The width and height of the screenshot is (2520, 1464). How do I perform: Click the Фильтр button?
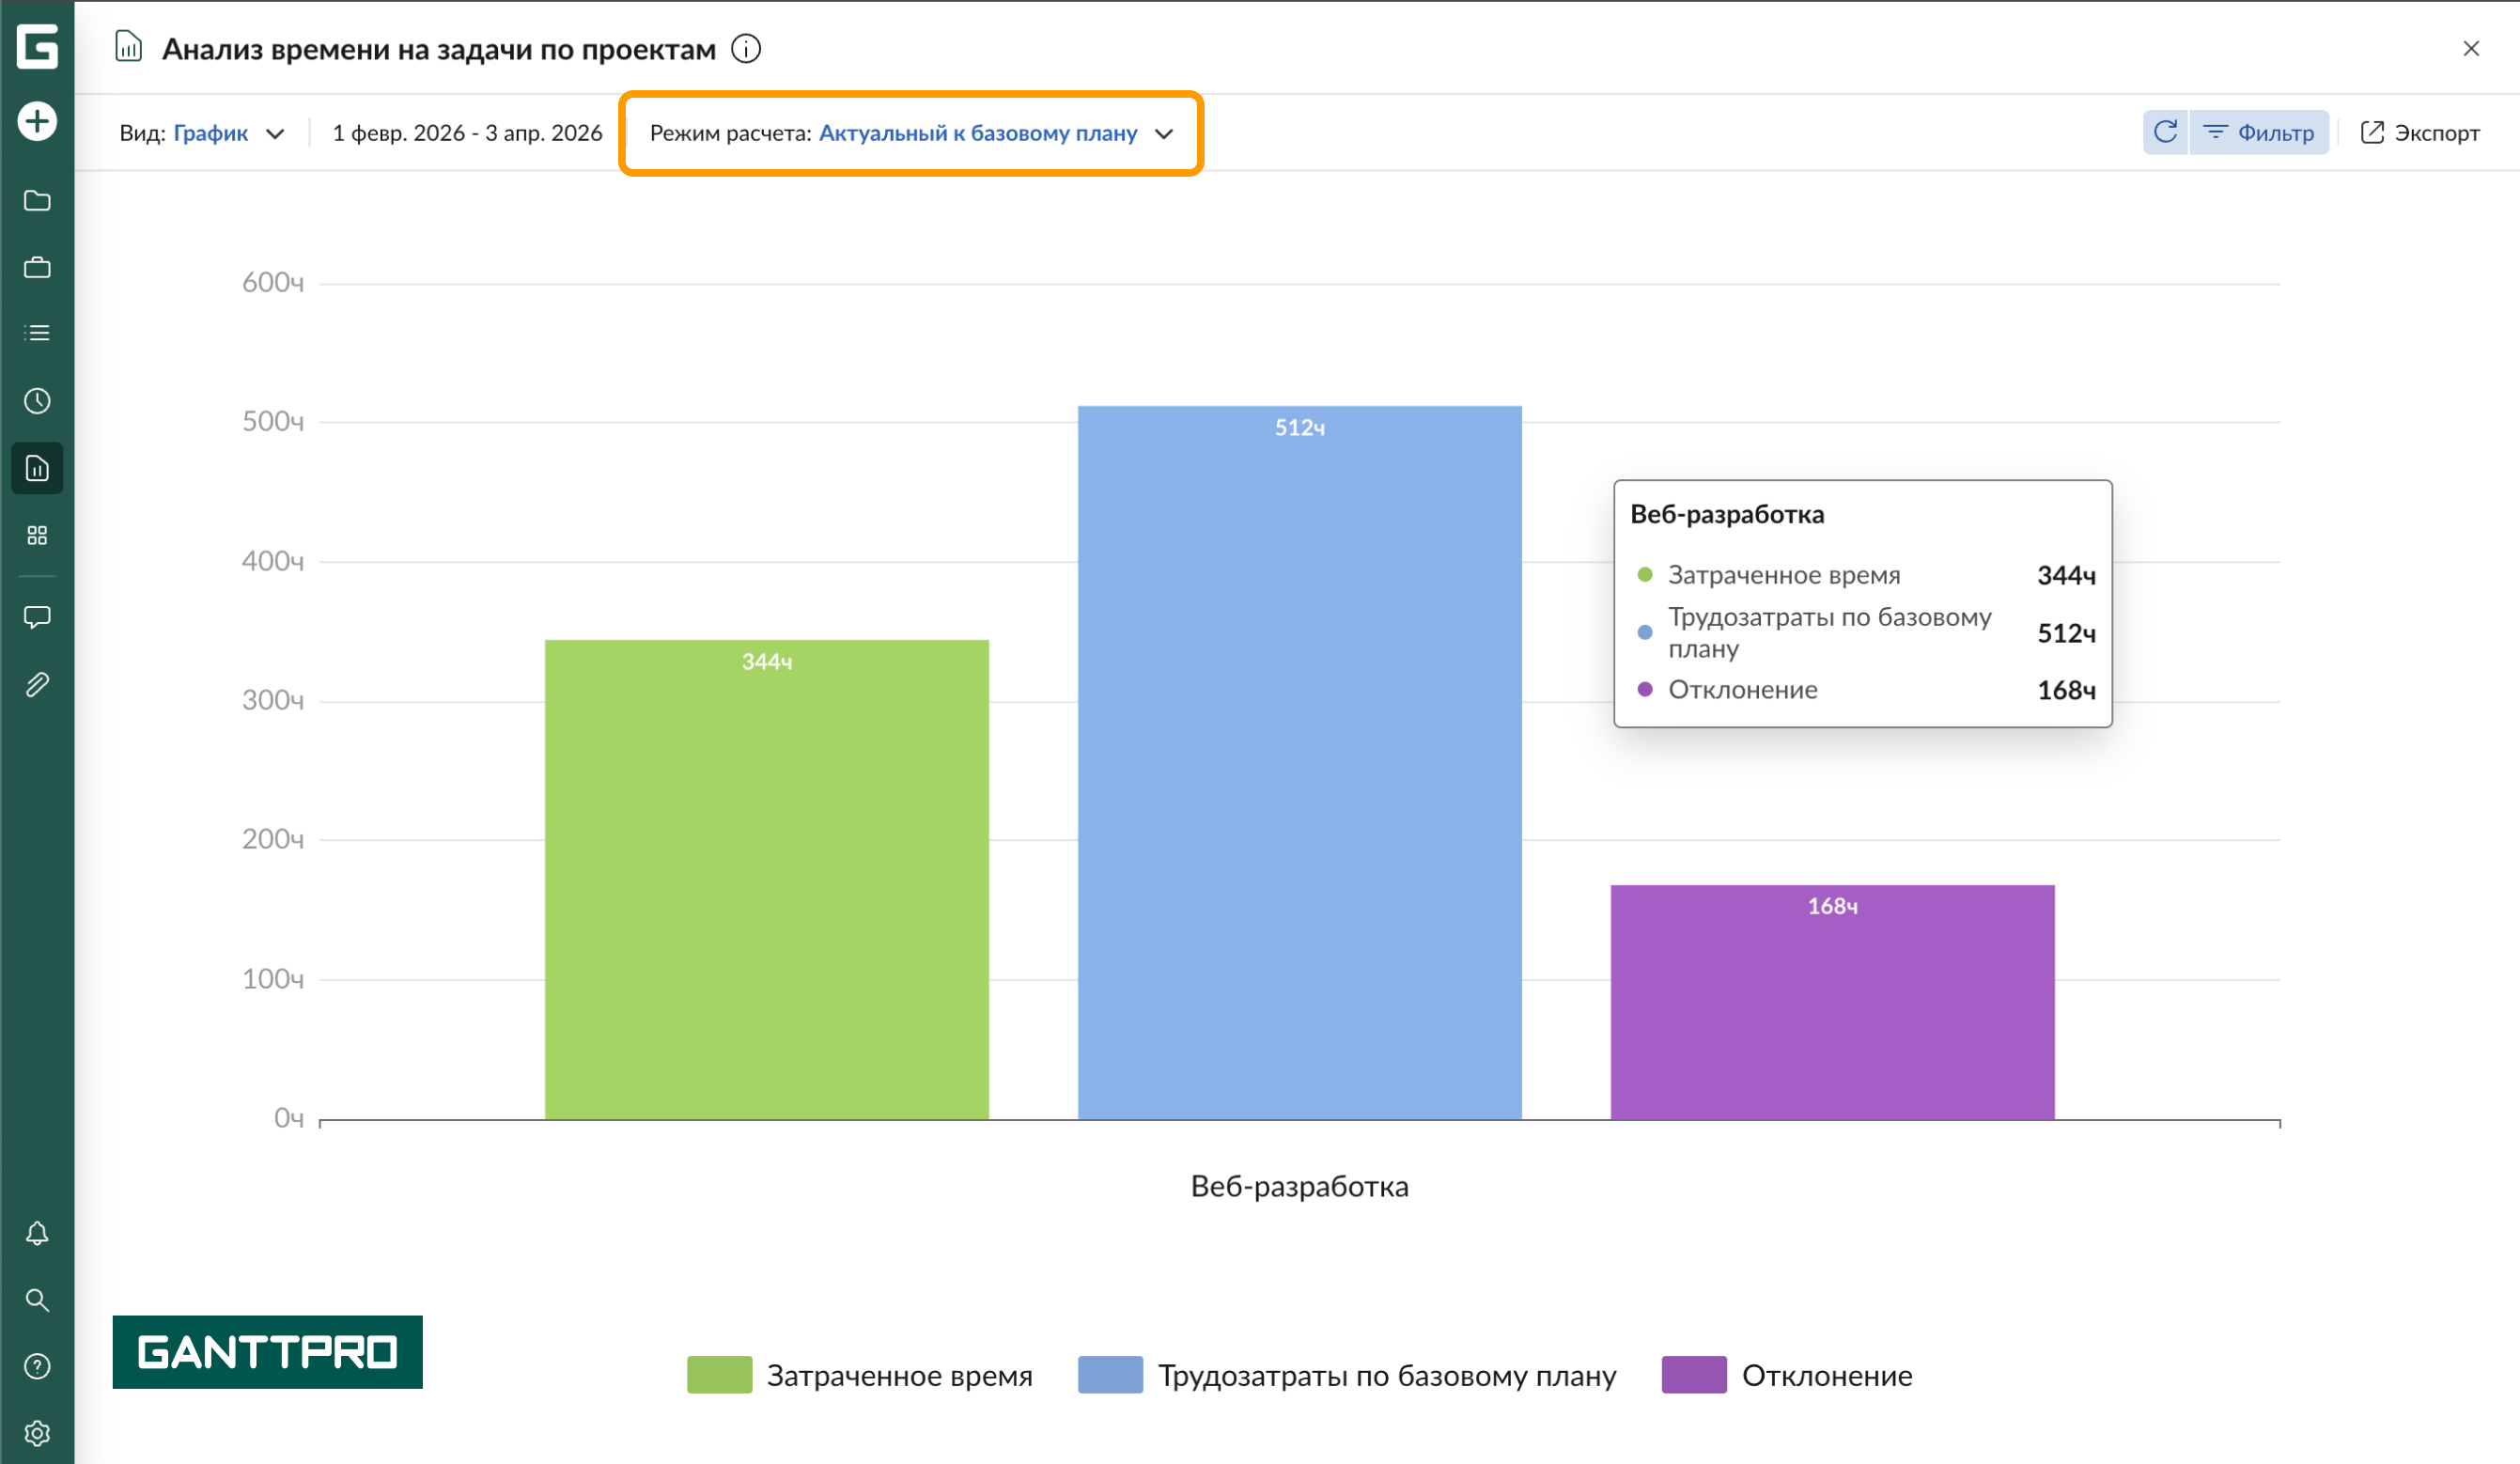pos(2259,133)
